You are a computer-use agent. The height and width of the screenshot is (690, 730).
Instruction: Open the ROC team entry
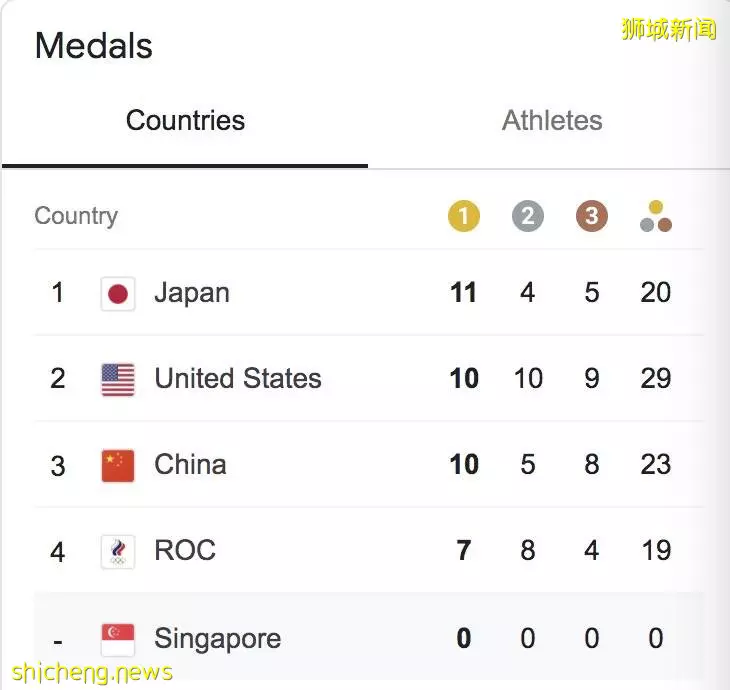click(369, 550)
